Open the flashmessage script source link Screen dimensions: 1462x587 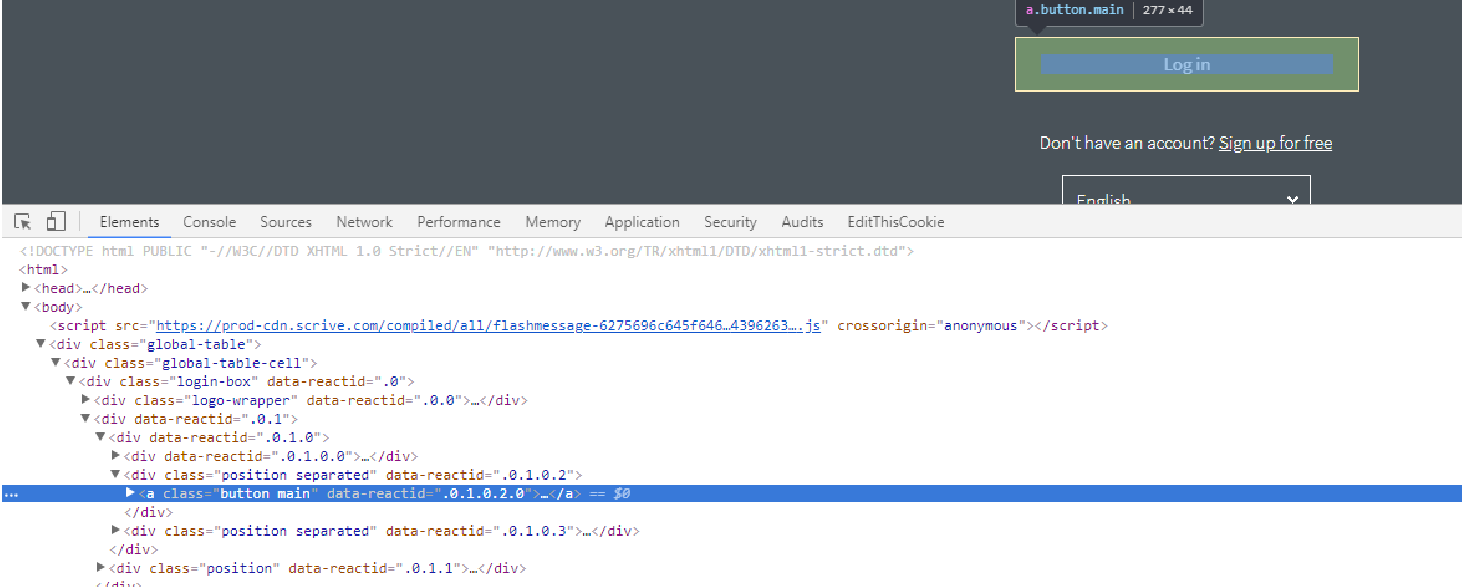click(488, 325)
